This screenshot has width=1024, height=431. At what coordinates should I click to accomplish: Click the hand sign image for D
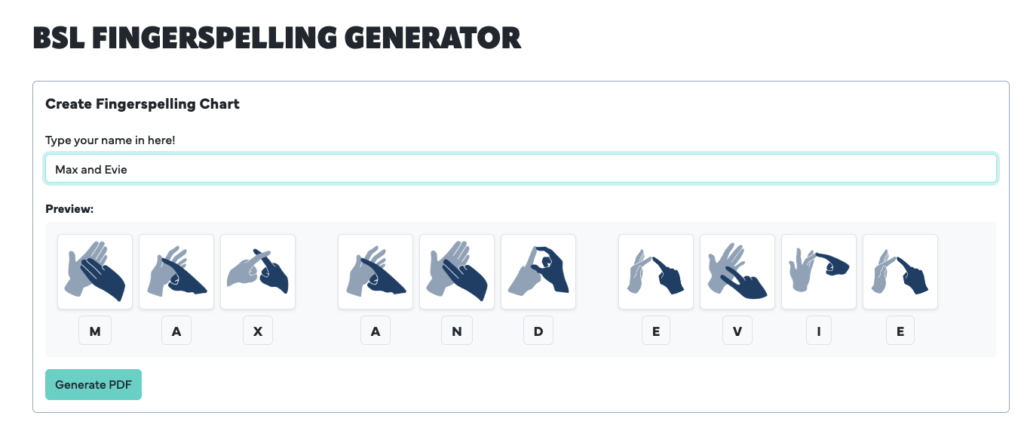tap(538, 272)
